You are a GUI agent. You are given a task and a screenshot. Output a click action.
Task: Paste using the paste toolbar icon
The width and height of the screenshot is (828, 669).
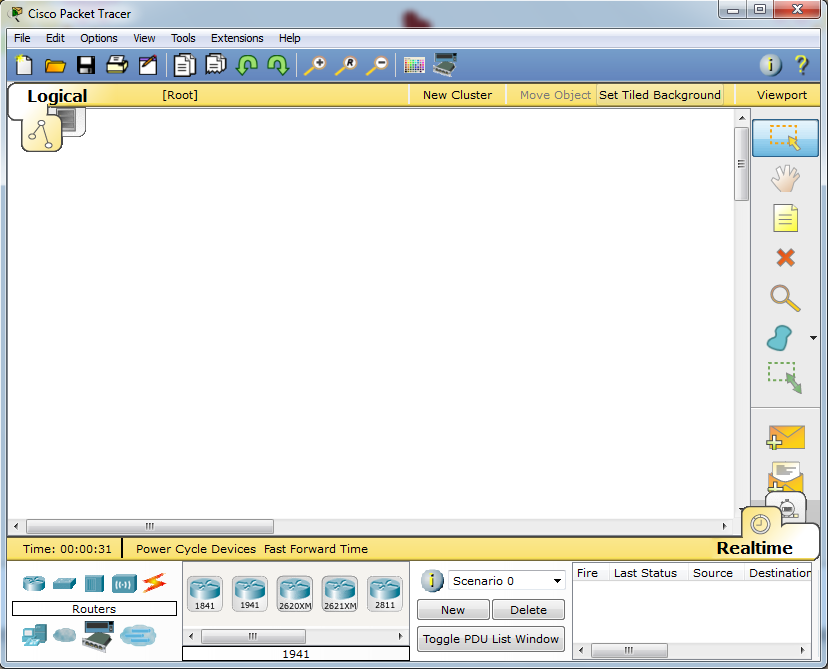215,65
